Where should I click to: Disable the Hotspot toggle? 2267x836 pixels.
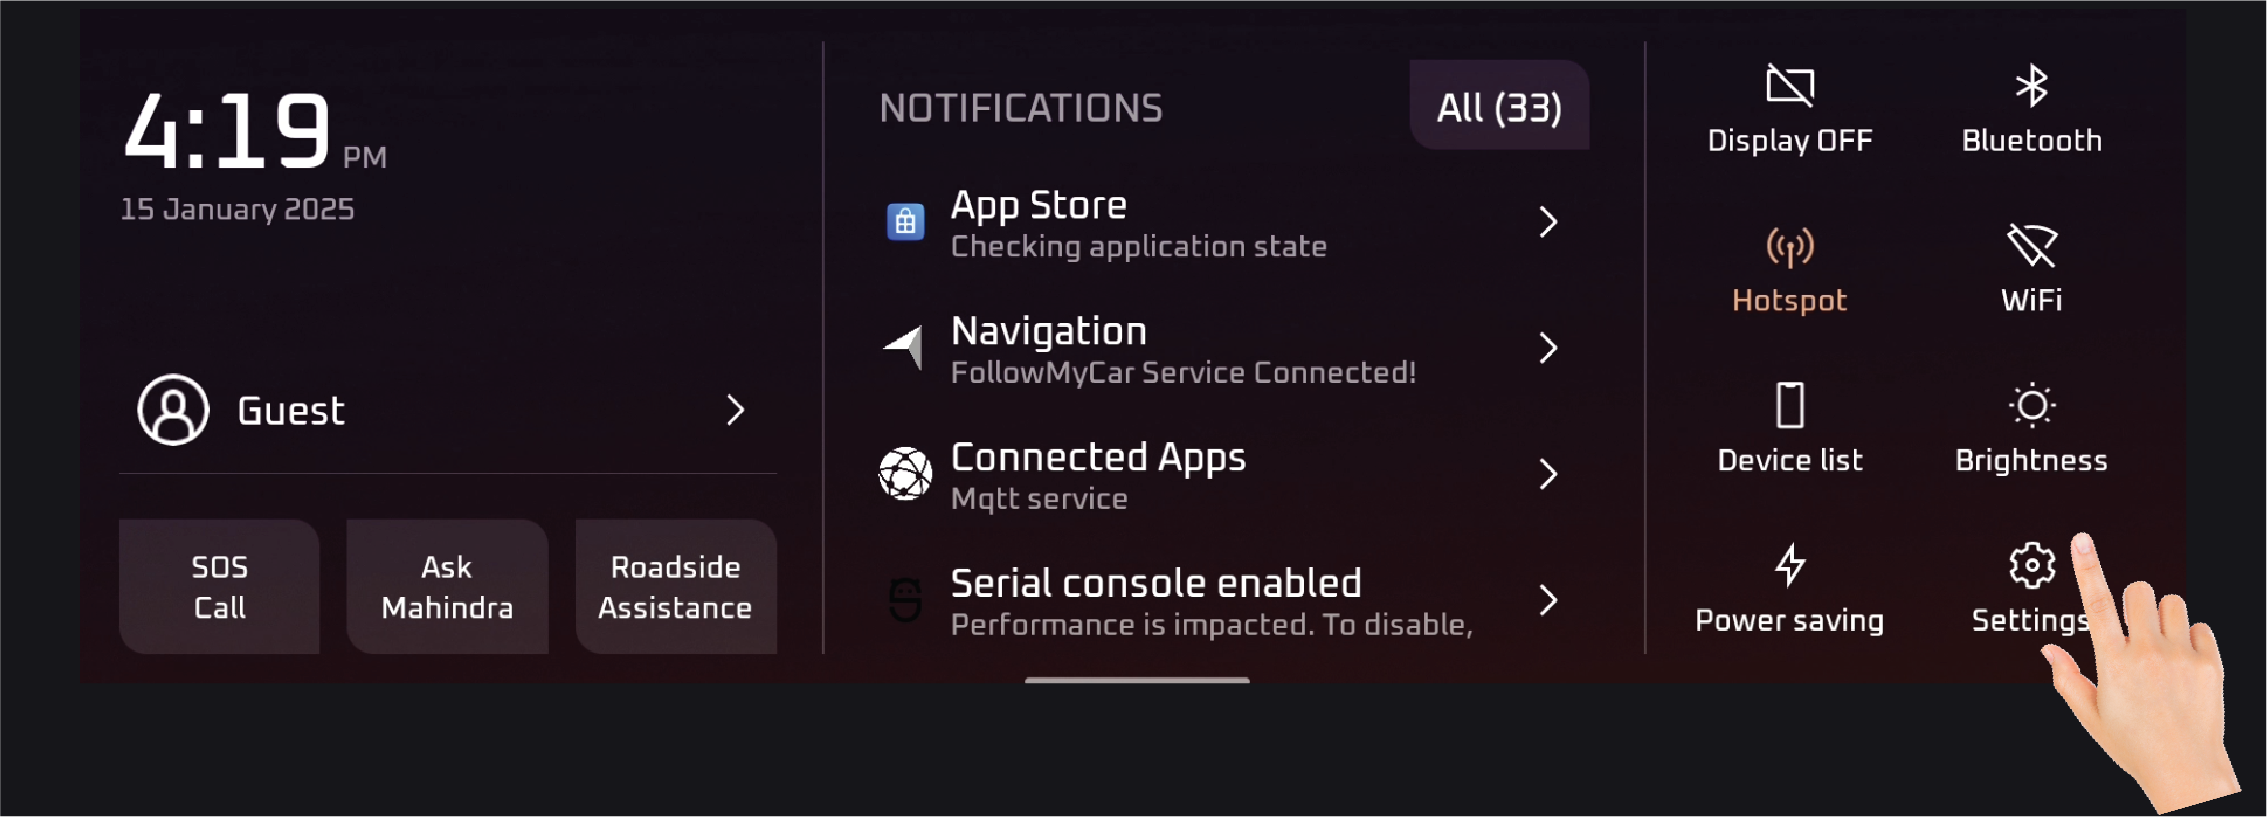coord(1789,268)
